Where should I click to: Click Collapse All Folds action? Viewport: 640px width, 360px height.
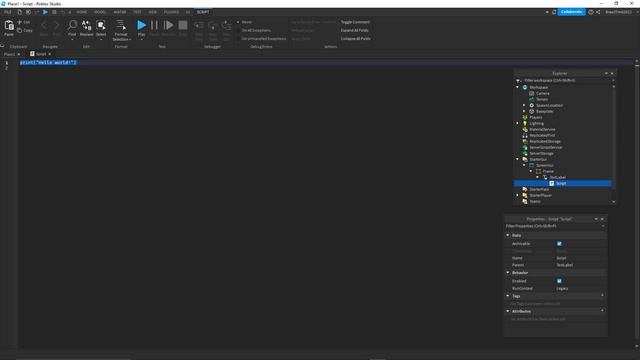pos(356,38)
